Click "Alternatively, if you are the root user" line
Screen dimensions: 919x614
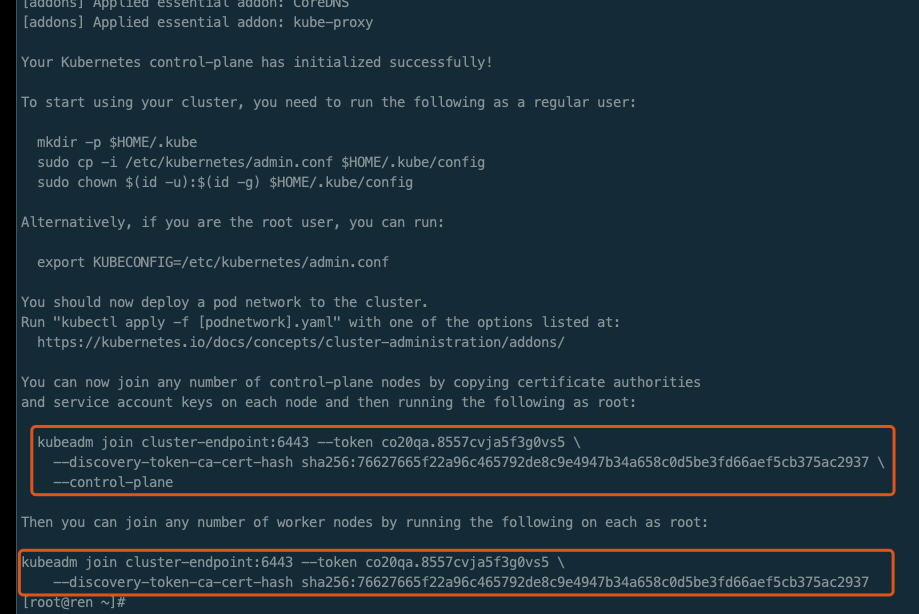point(233,223)
